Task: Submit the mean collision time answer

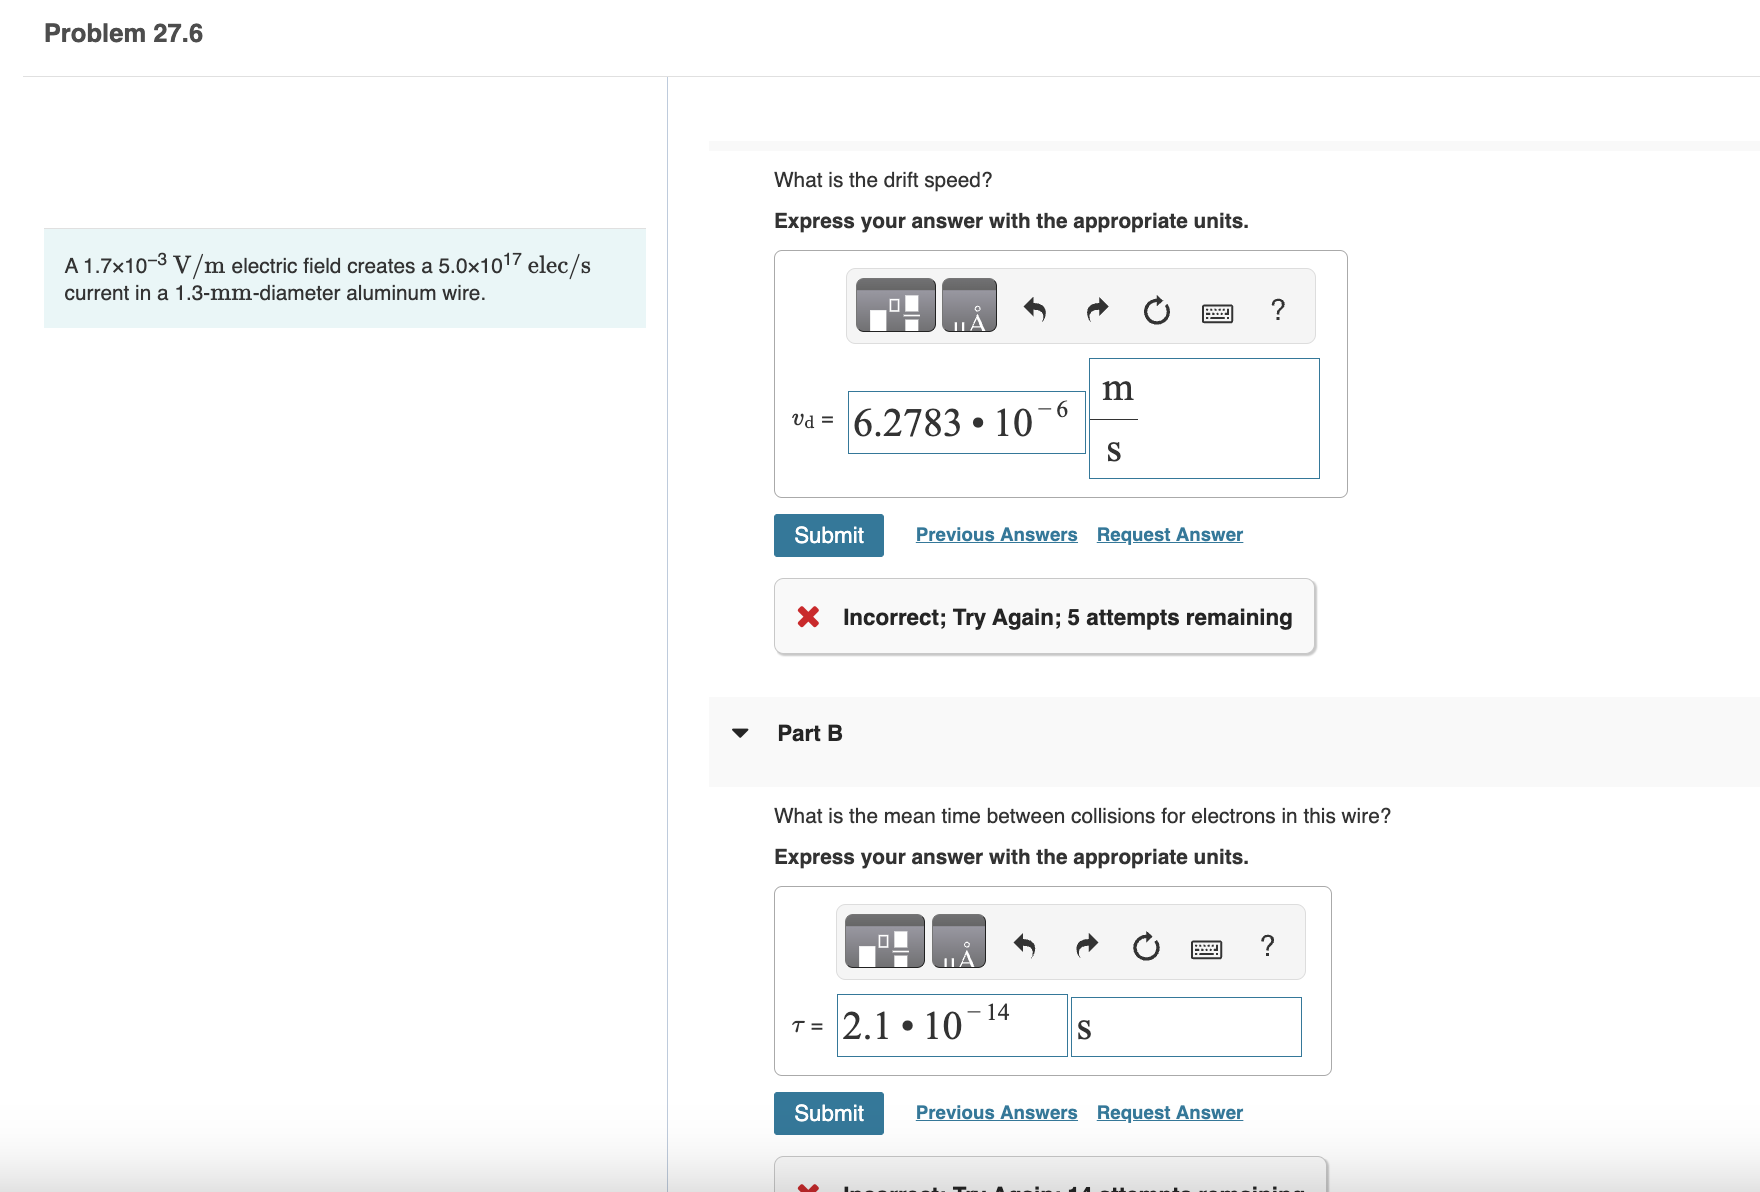Action: pyautogui.click(x=828, y=1113)
